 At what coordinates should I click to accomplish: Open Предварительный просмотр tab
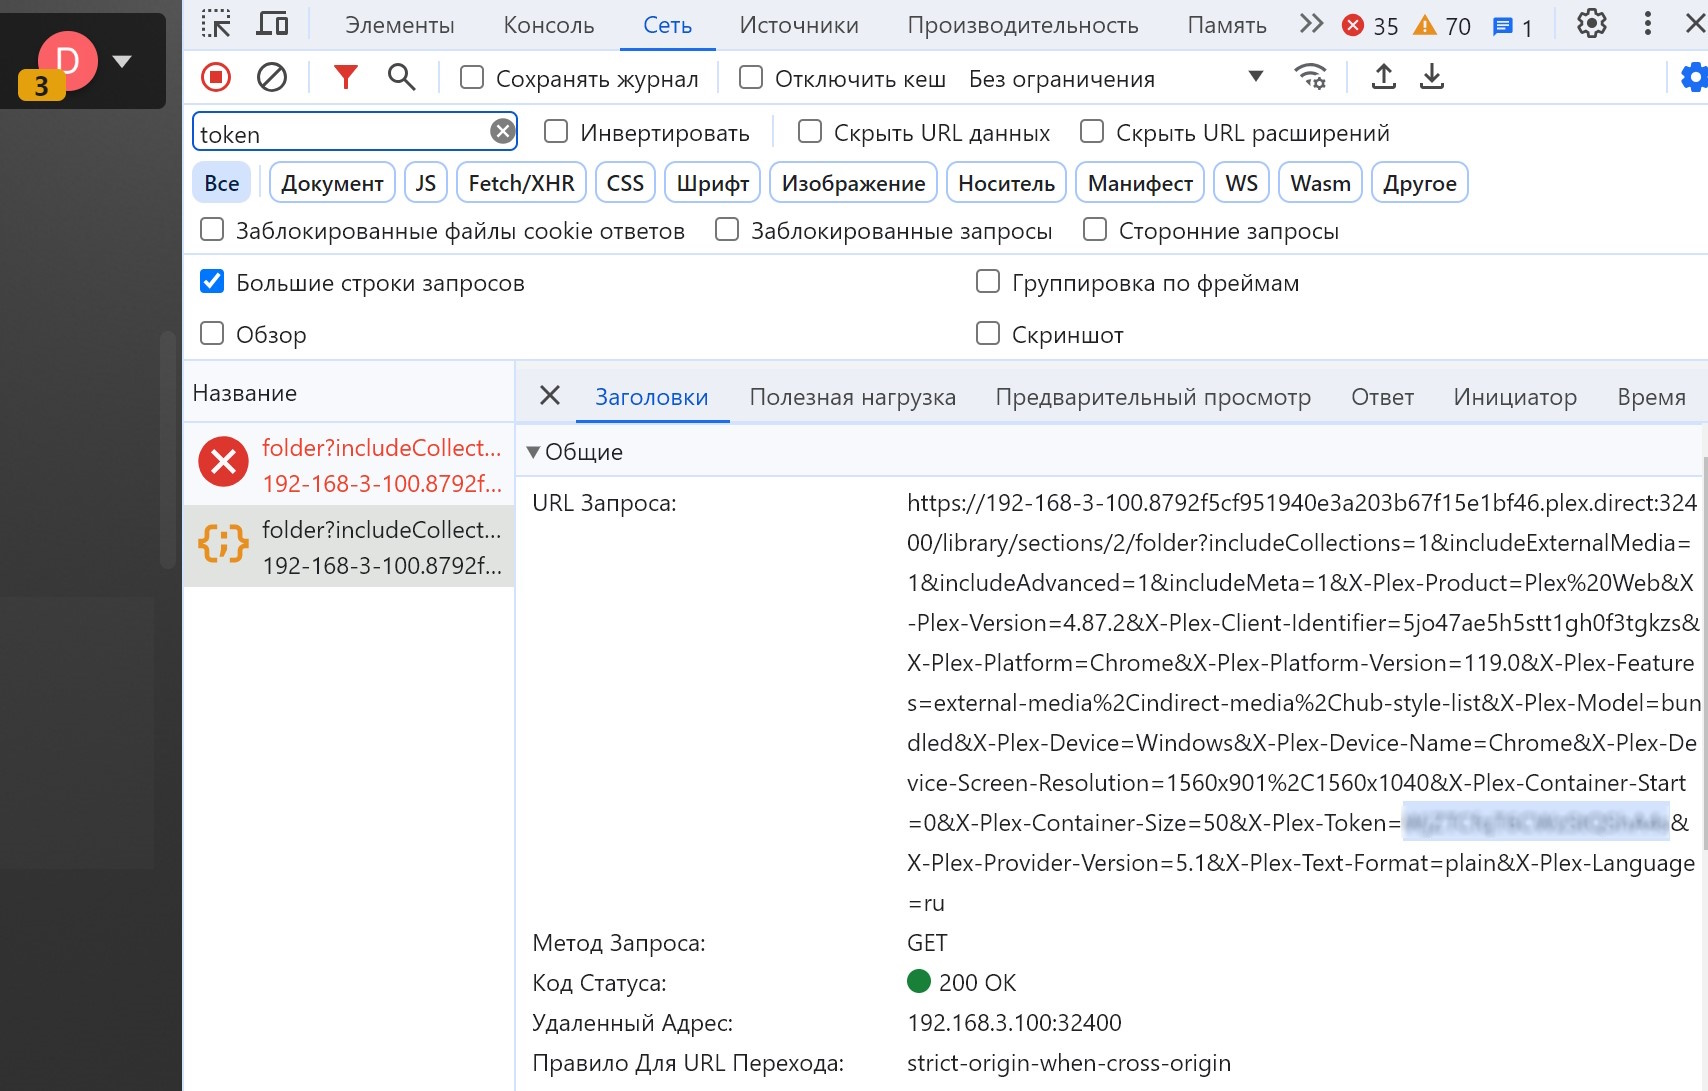pos(1153,397)
